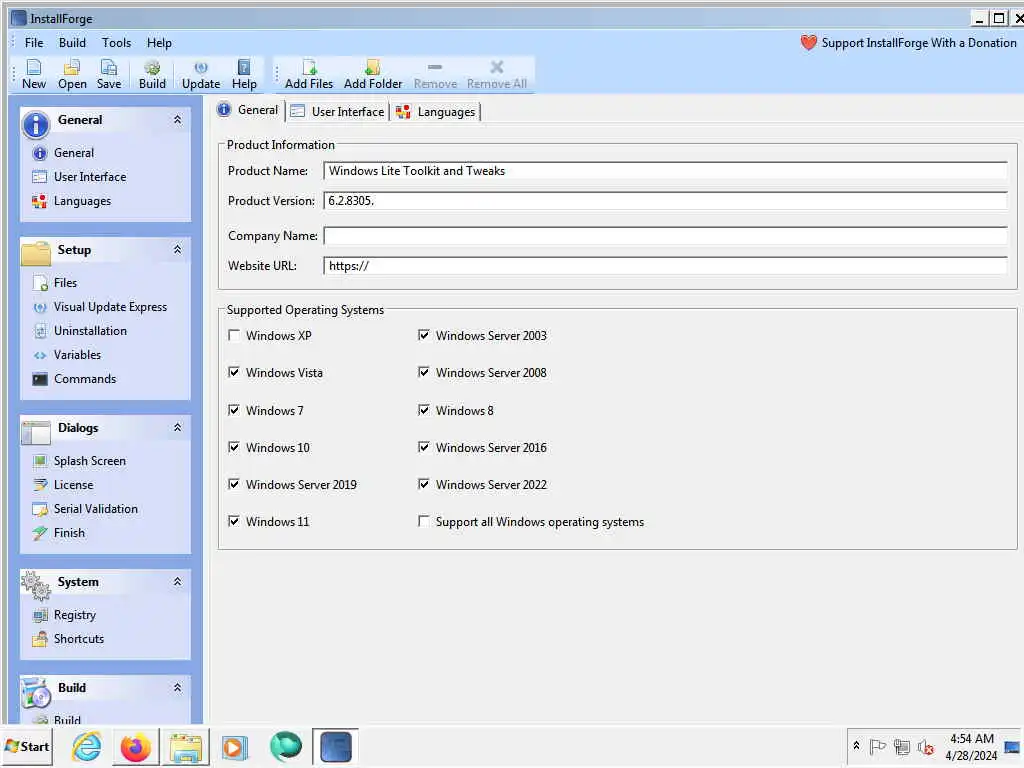1024x768 pixels.
Task: Open a project with the Open toolbar icon
Action: 72,74
